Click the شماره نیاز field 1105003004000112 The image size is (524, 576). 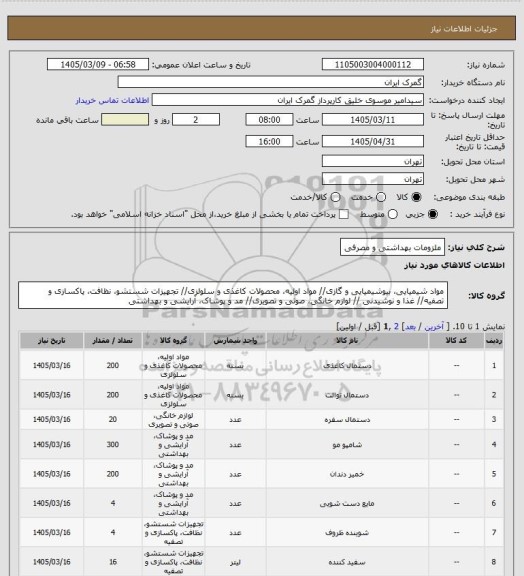point(373,64)
